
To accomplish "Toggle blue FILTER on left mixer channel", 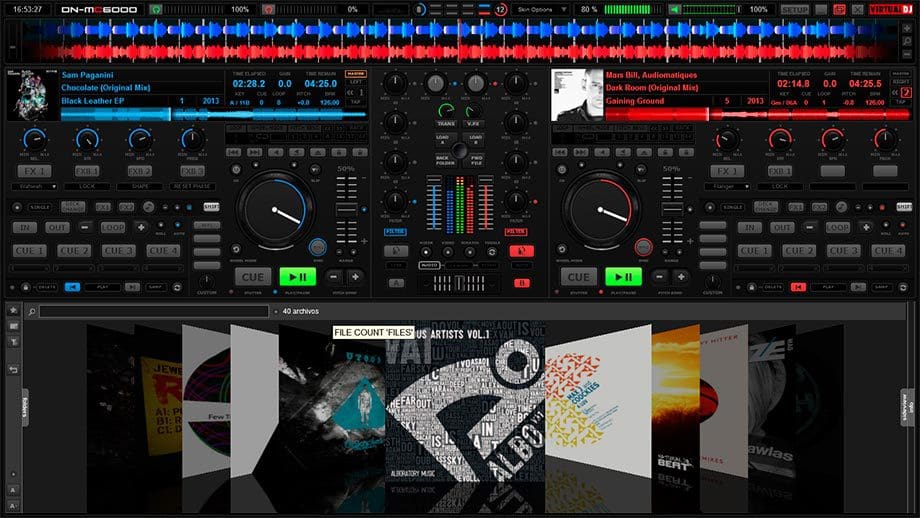I will [395, 232].
